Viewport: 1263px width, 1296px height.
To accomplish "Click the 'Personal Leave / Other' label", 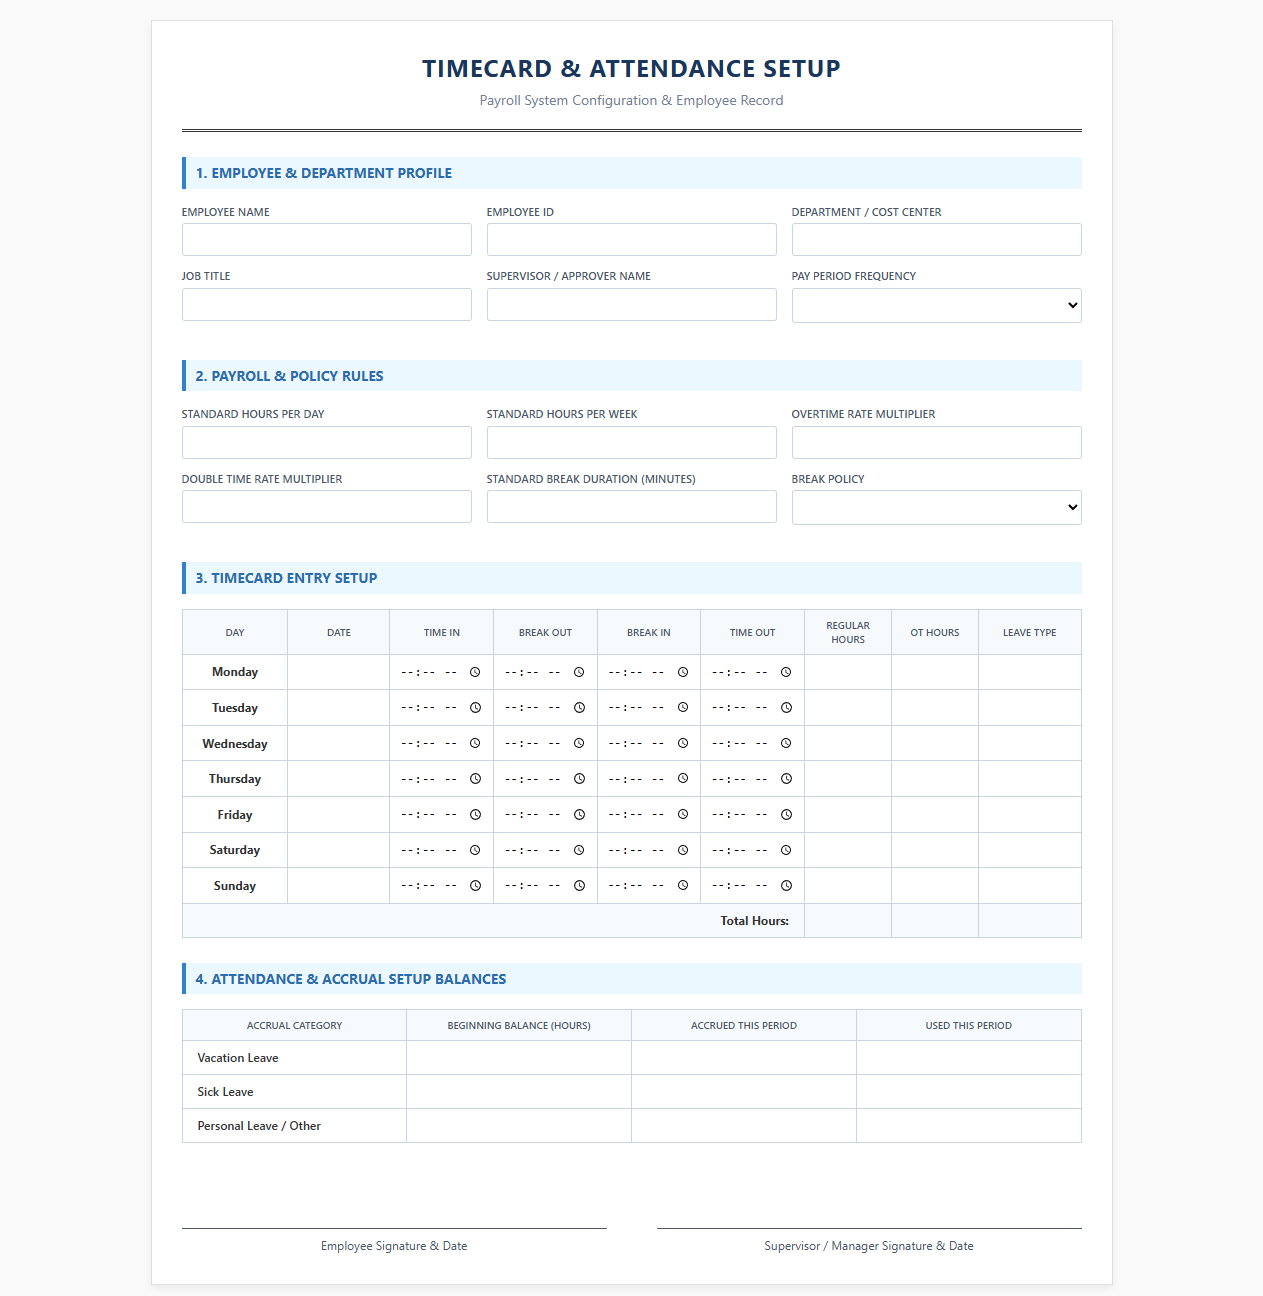I will 259,1126.
